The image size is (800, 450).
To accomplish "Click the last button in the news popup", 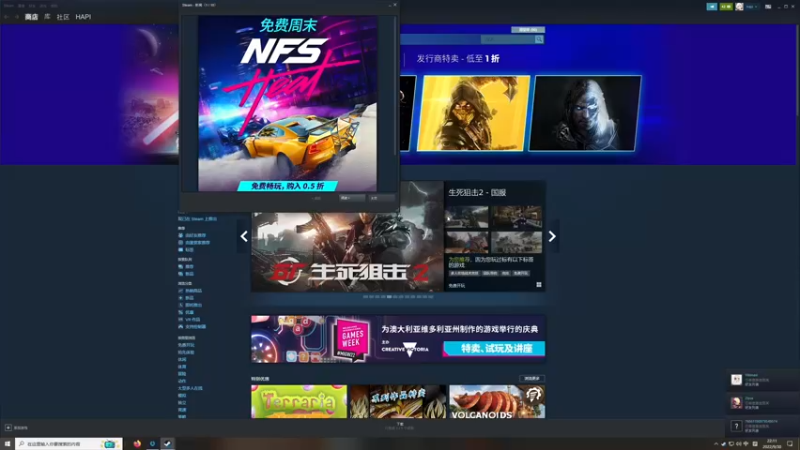I will pos(382,198).
